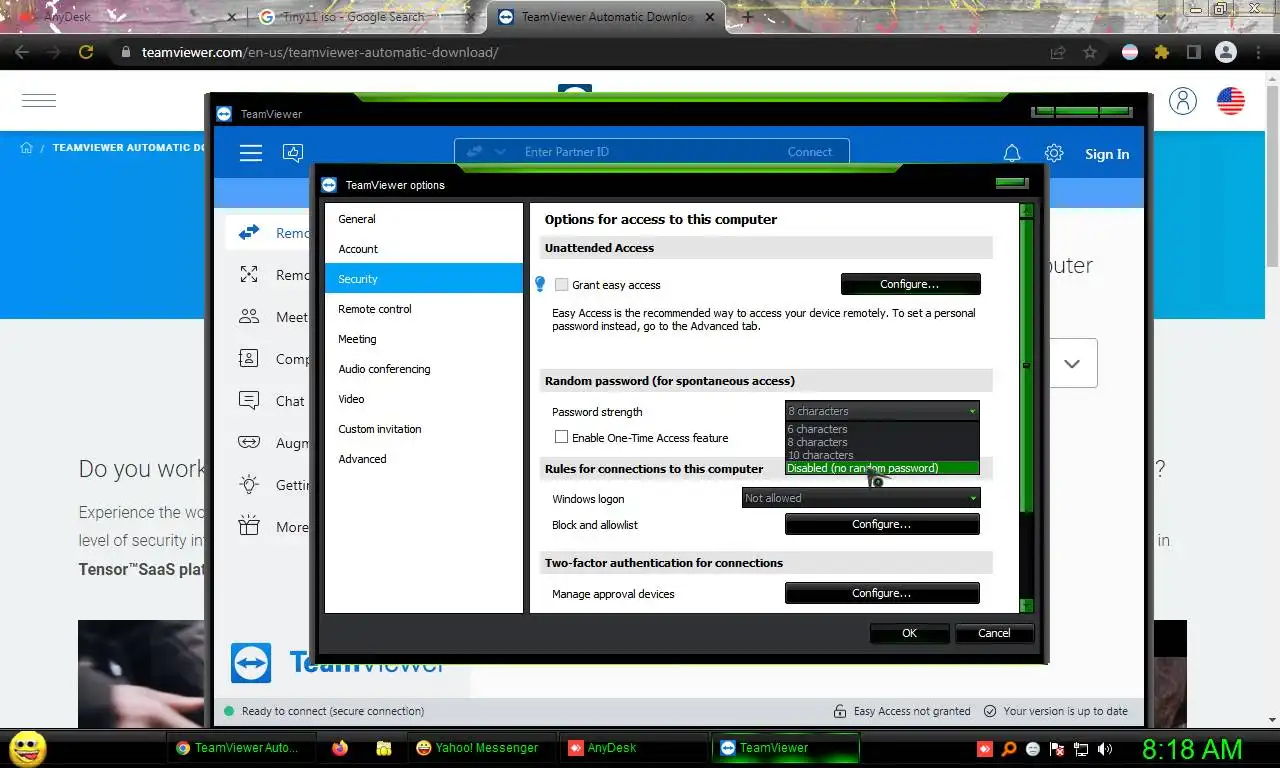Click the US flag language icon on website
Image resolution: width=1280 pixels, height=768 pixels.
[1231, 100]
